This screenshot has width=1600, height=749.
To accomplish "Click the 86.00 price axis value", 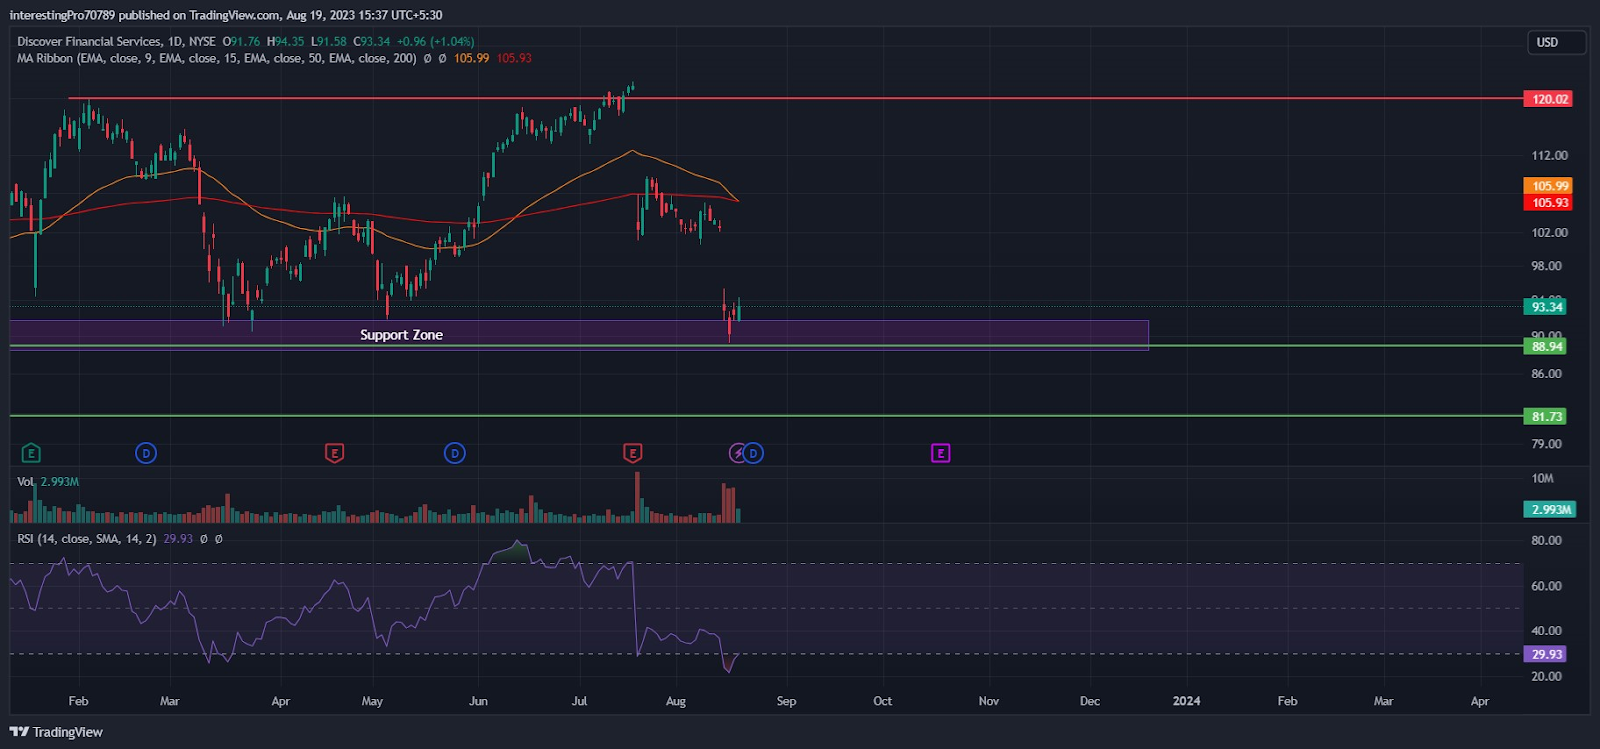I will tap(1546, 374).
